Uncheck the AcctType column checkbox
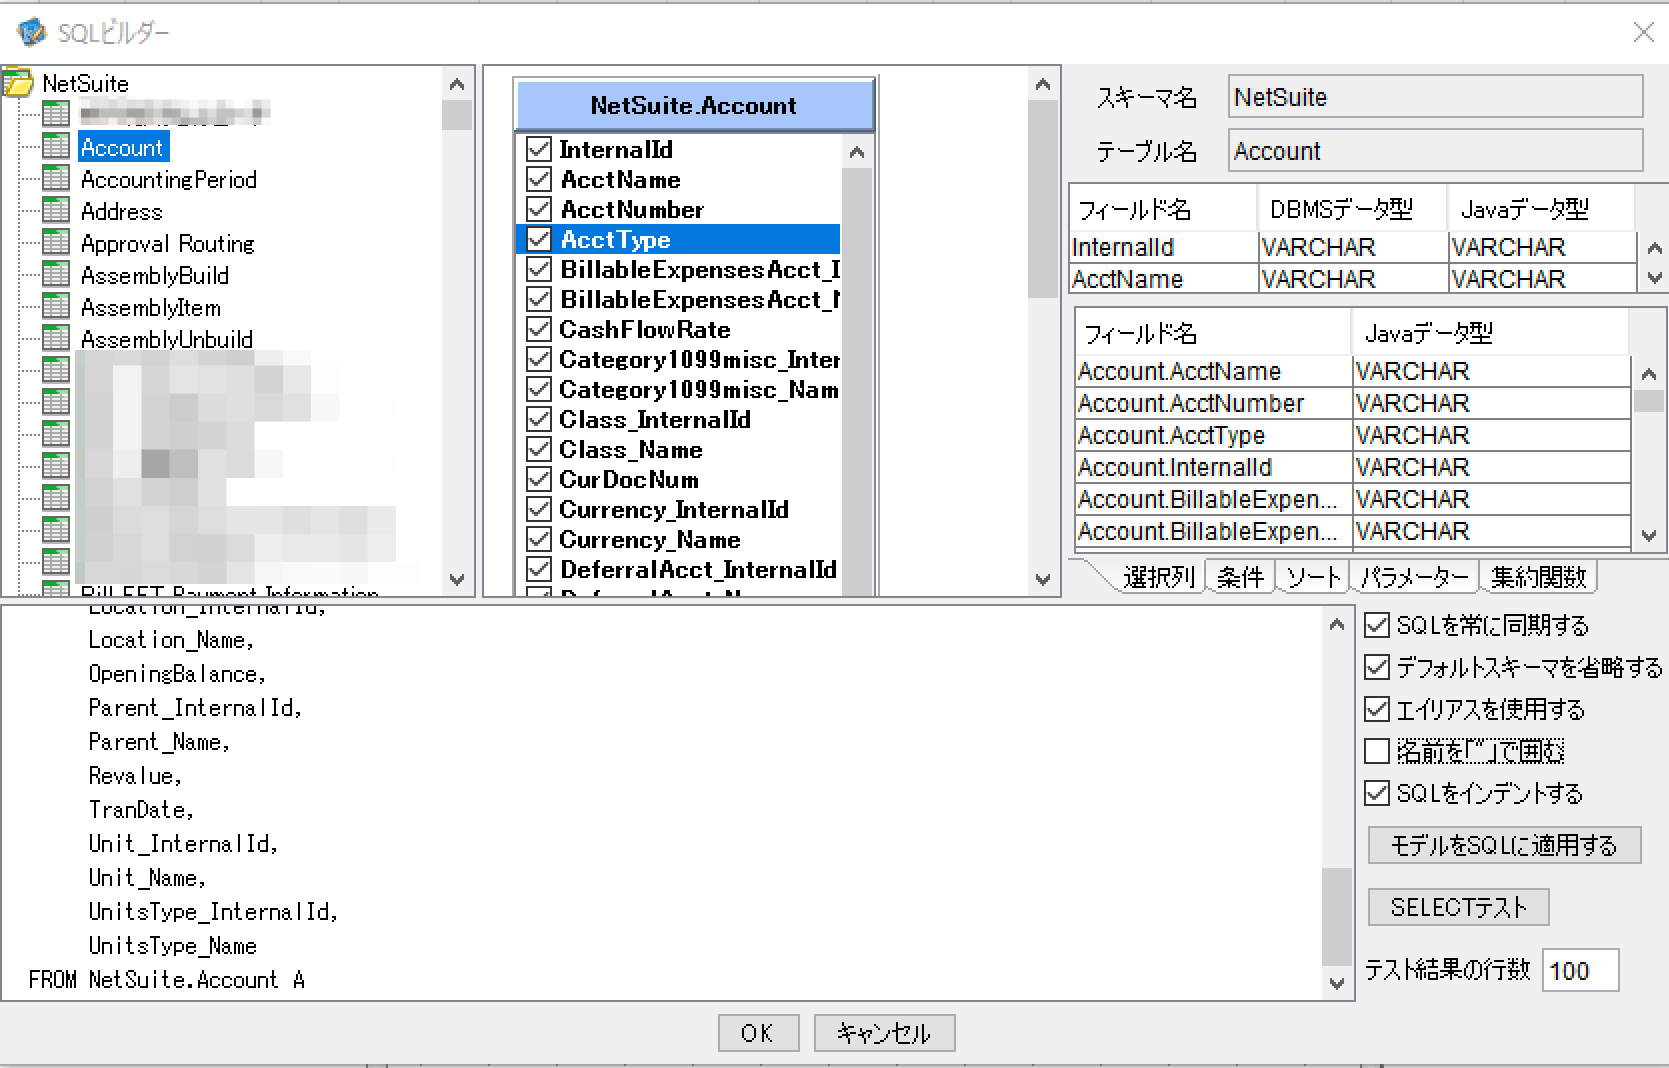Viewport: 1669px width, 1068px height. coord(539,239)
